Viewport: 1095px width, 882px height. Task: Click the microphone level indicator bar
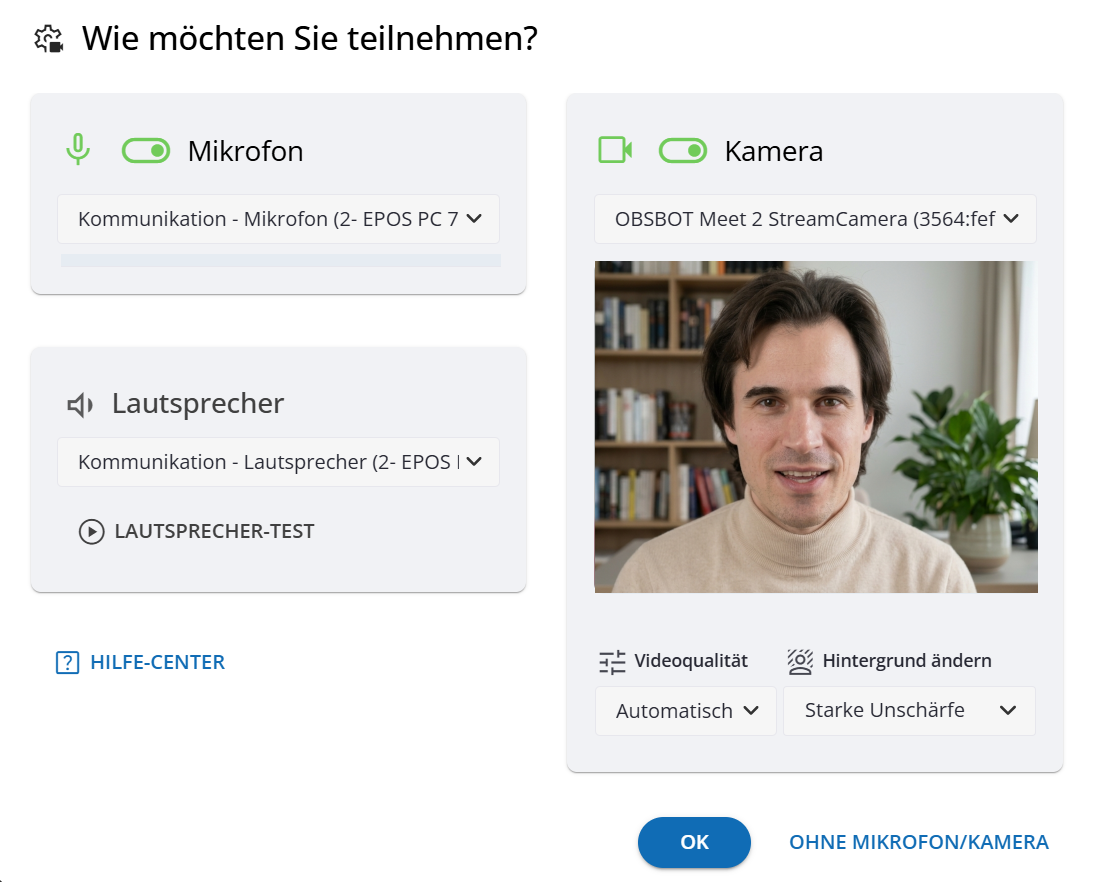tap(280, 260)
